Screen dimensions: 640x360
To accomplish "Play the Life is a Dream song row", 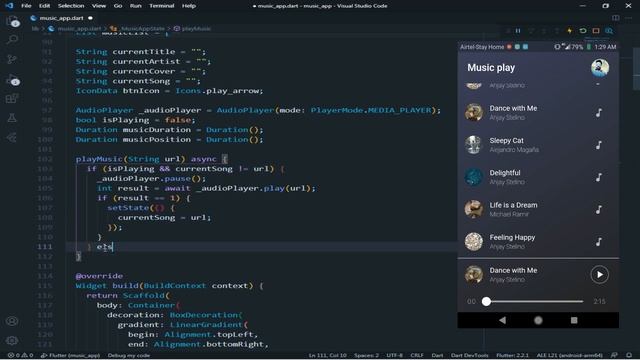I will pyautogui.click(x=538, y=209).
